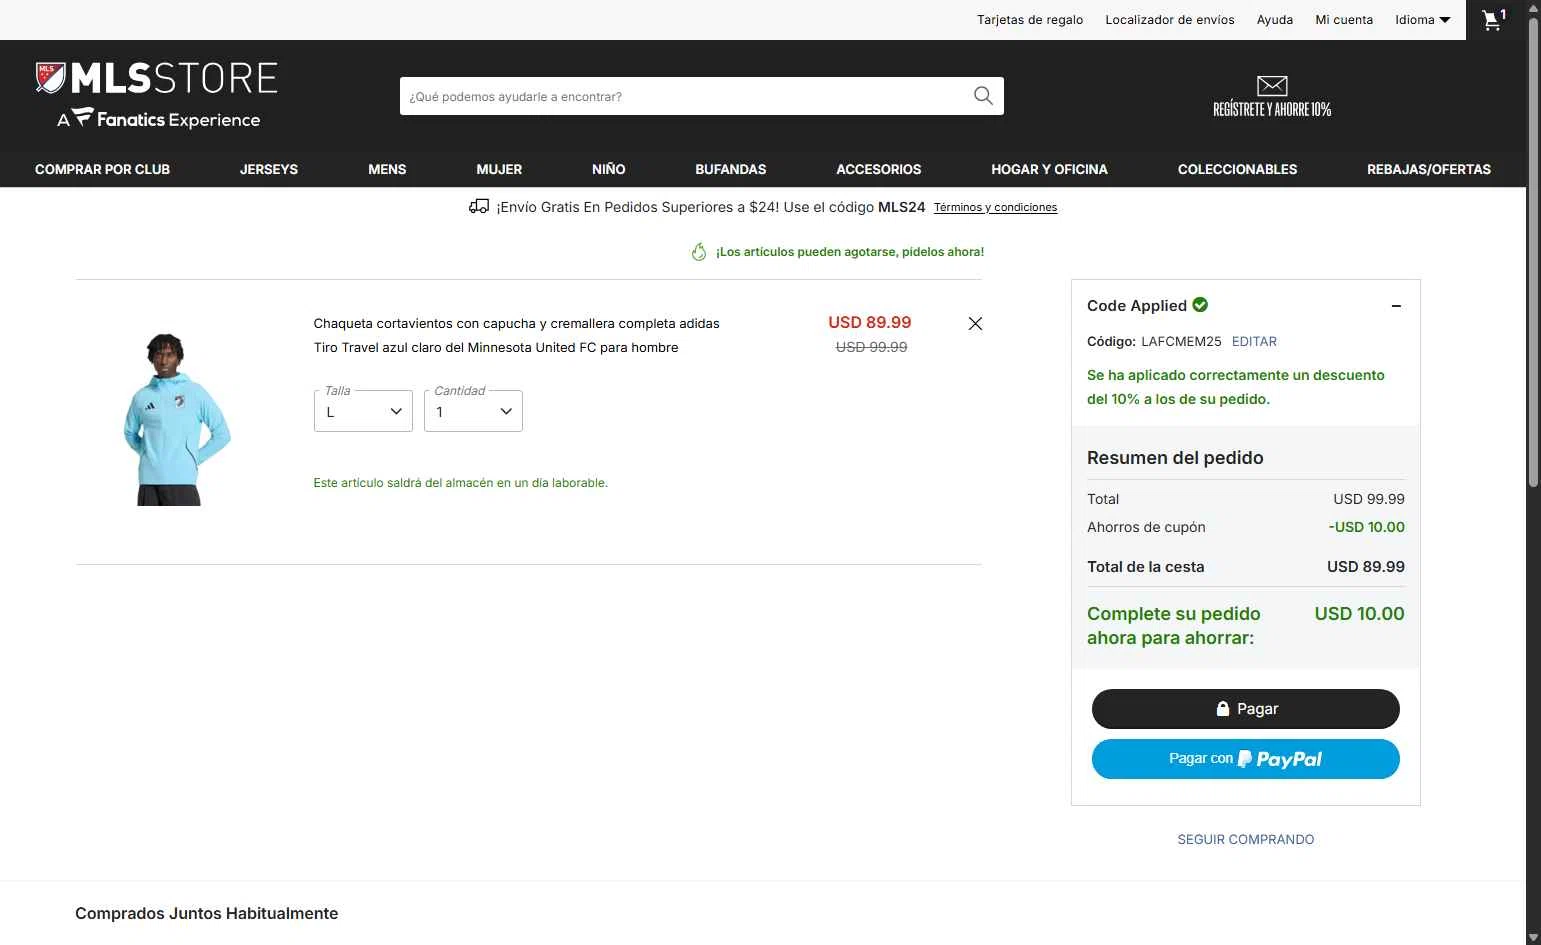Click the scrollbar down arrow
1541x945 pixels.
(1533, 937)
